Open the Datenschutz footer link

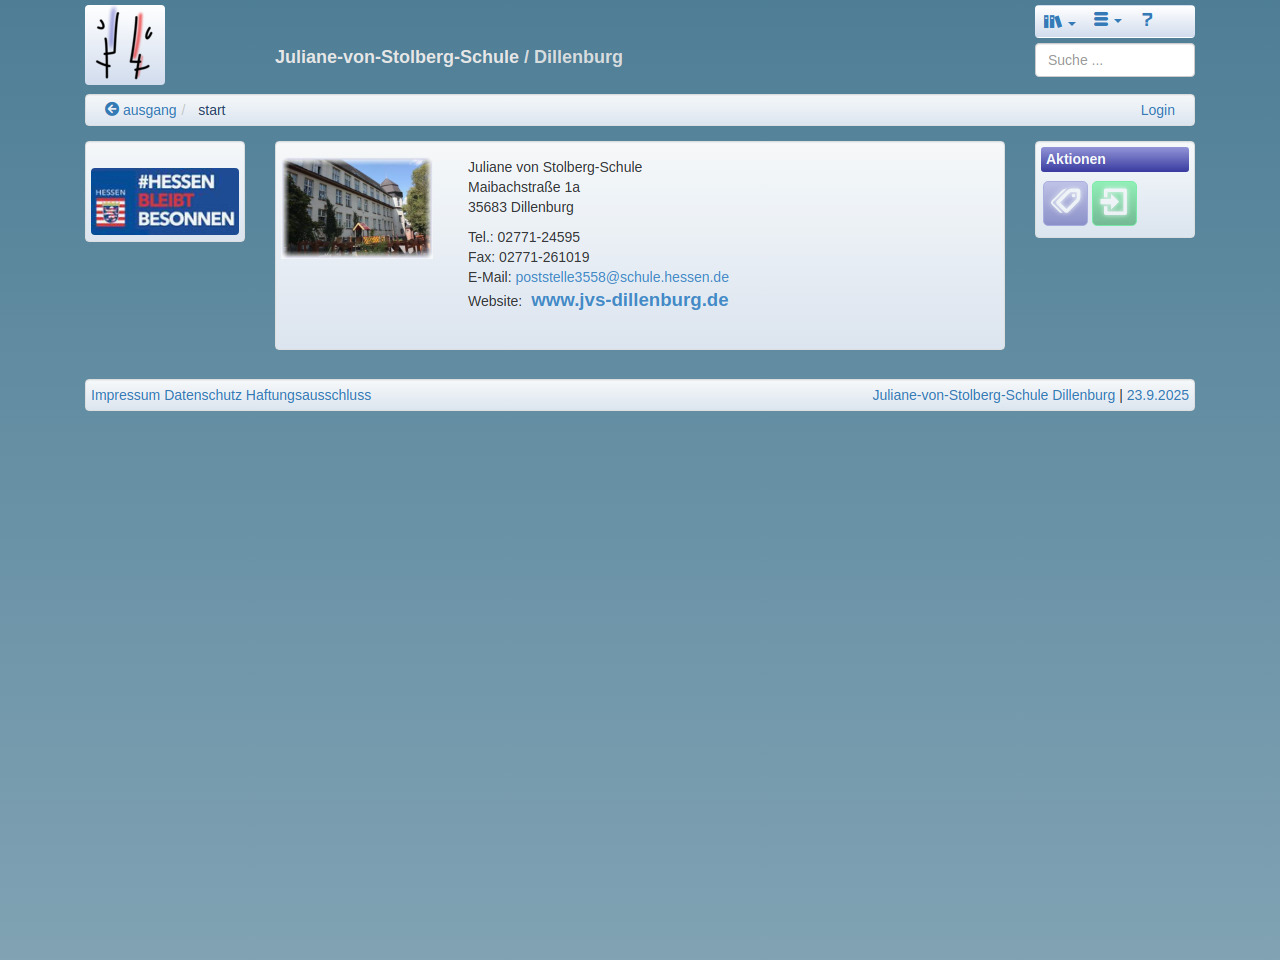(203, 395)
